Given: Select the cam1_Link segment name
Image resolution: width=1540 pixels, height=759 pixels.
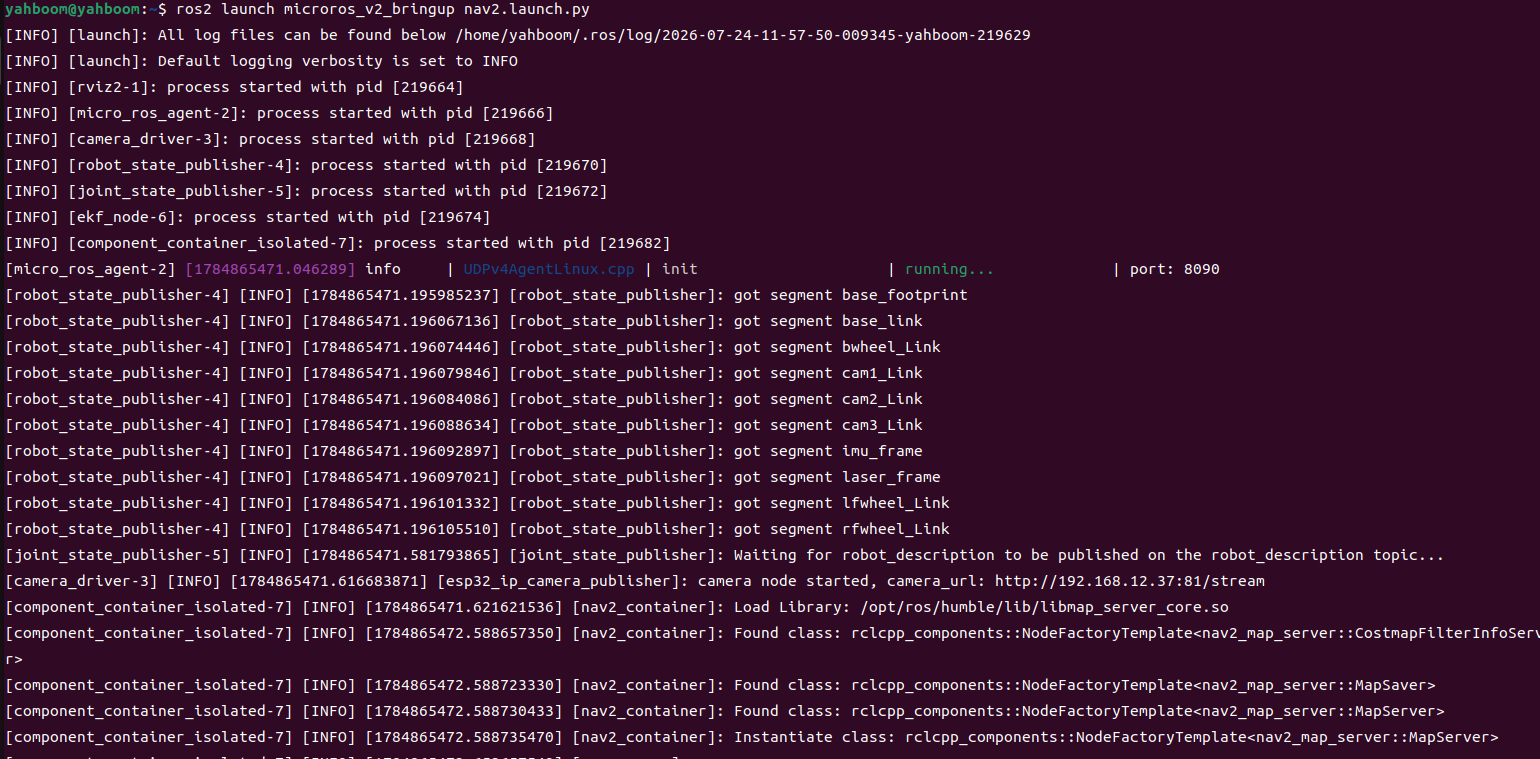Looking at the screenshot, I should point(882,373).
